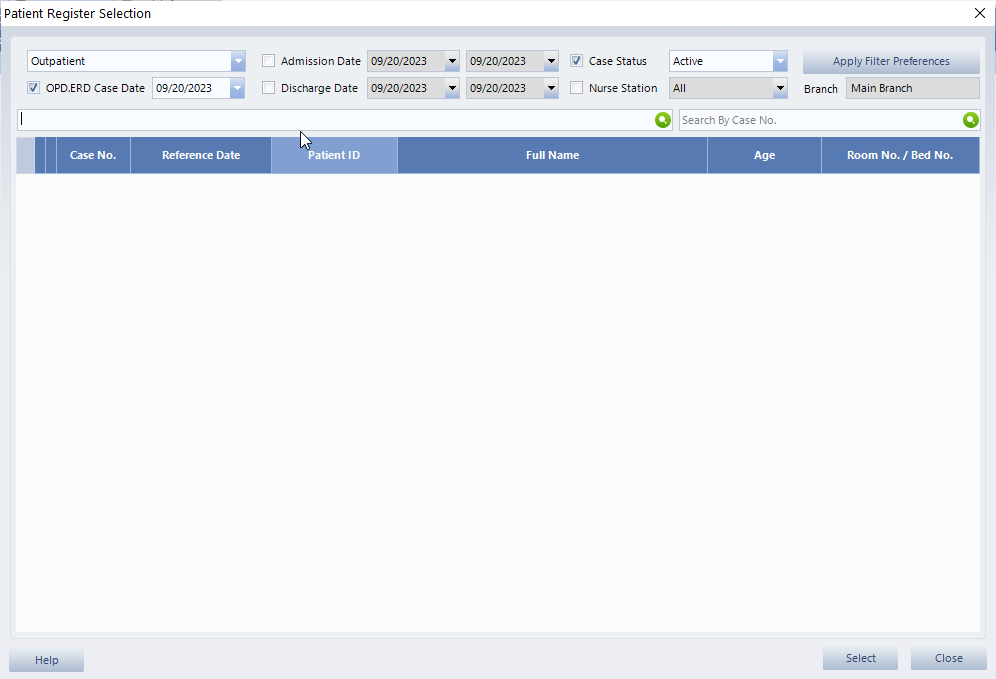Sort by the Case No. column header

tap(93, 155)
